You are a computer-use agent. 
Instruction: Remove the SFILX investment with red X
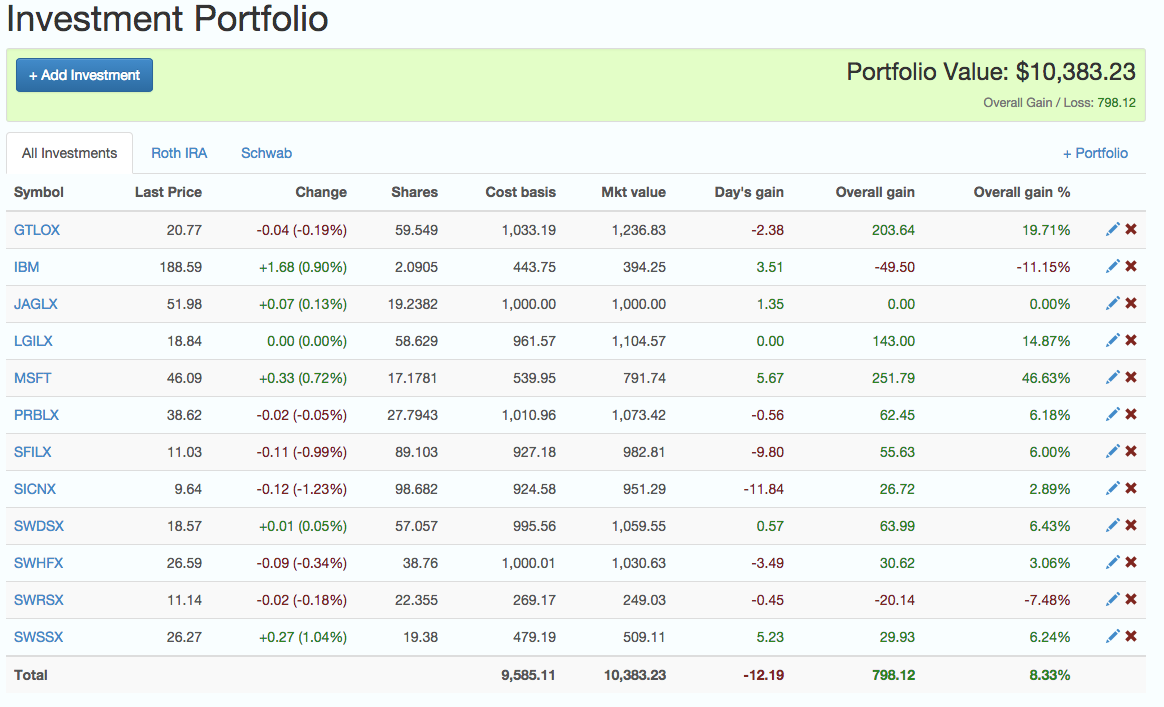click(1131, 452)
